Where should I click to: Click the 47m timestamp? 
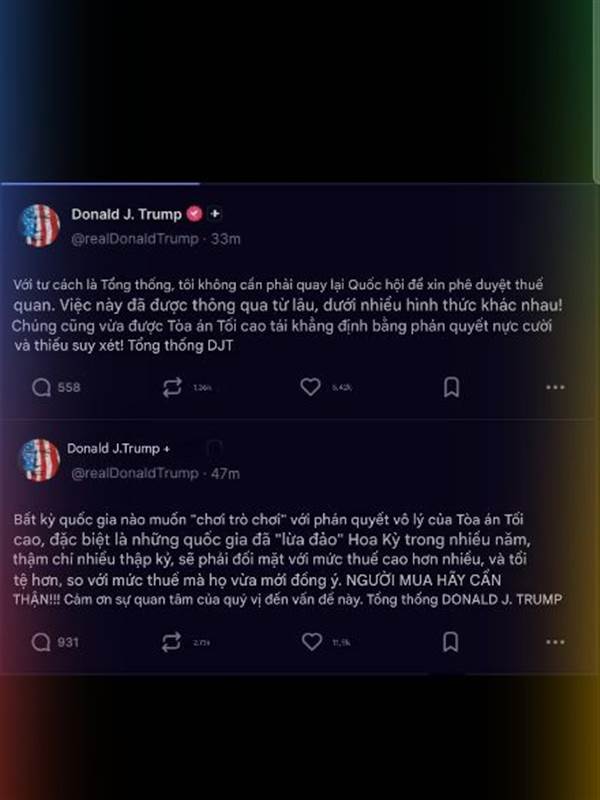coord(225,473)
